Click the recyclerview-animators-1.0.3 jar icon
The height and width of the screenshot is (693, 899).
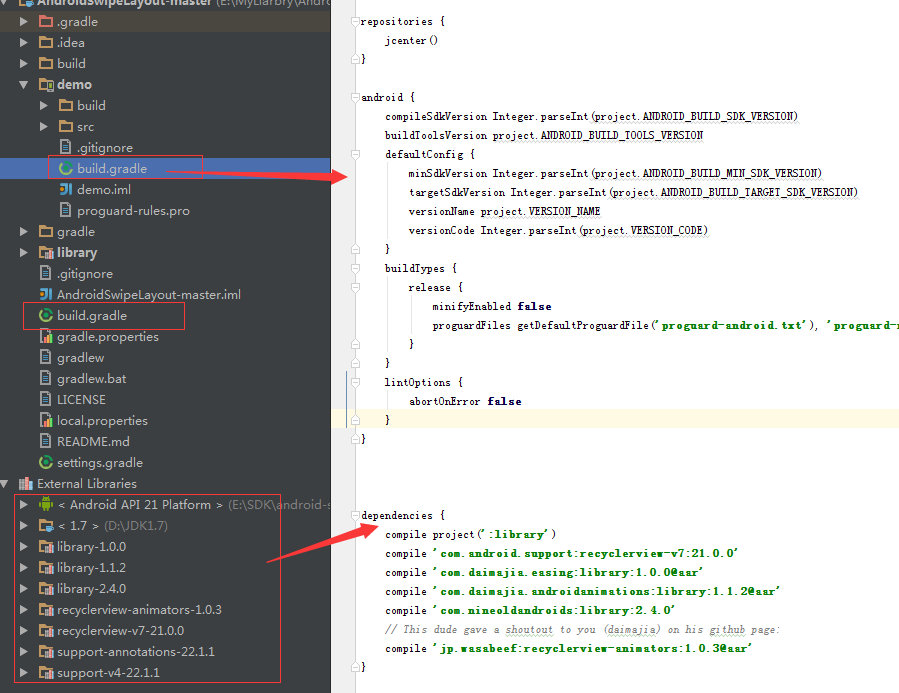46,610
